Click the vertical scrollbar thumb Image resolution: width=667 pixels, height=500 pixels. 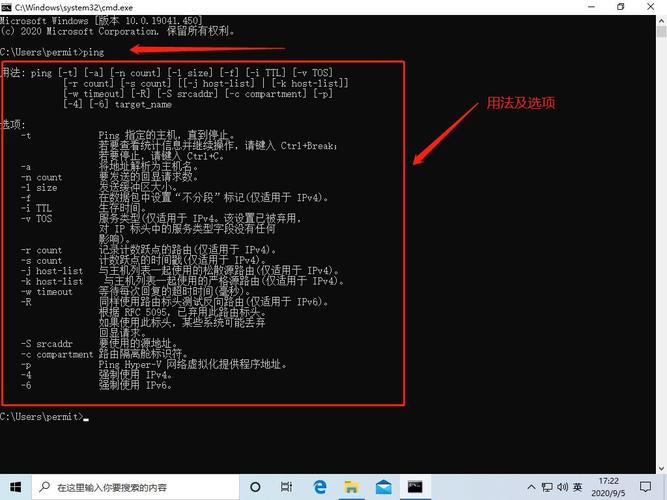661,32
